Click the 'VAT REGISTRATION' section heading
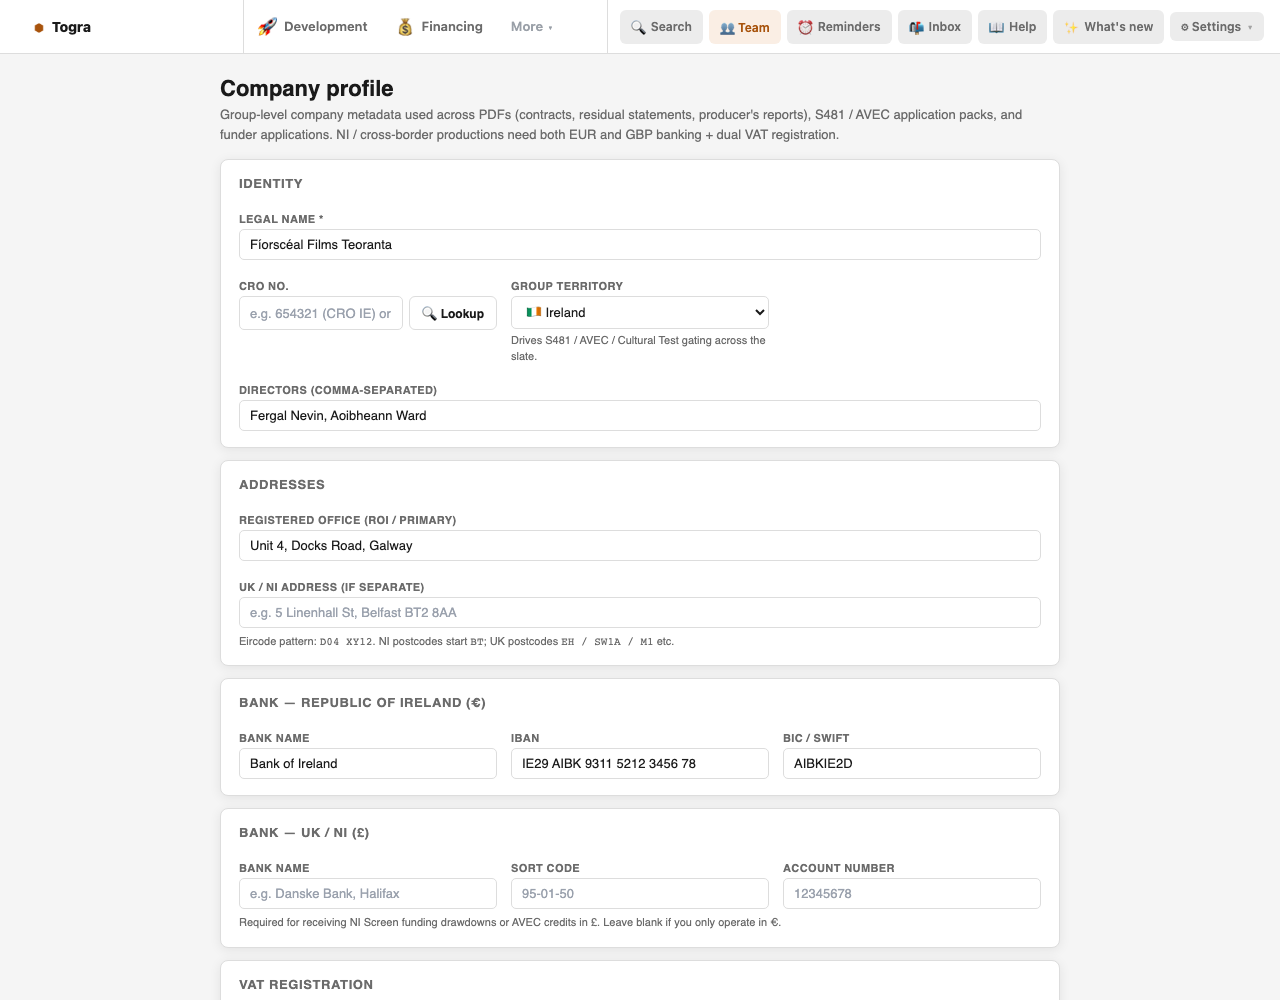Image resolution: width=1280 pixels, height=1000 pixels. point(306,985)
